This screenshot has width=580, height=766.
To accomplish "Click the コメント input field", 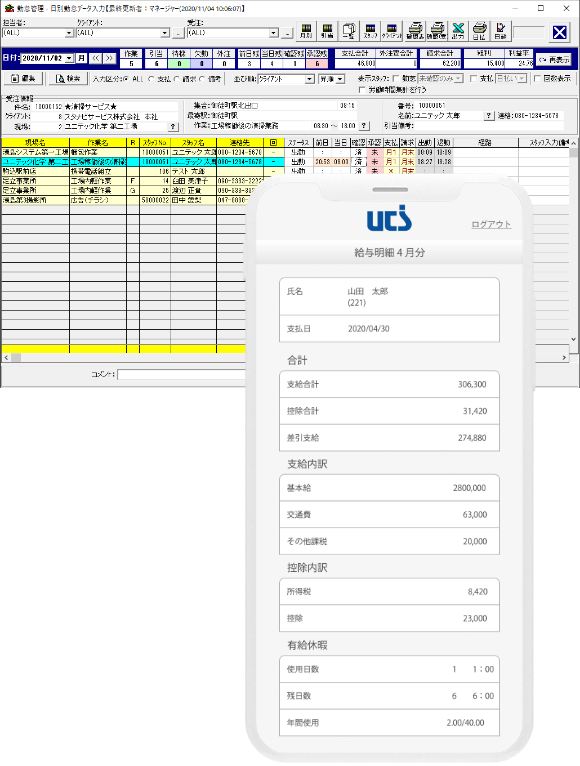I will coord(181,374).
